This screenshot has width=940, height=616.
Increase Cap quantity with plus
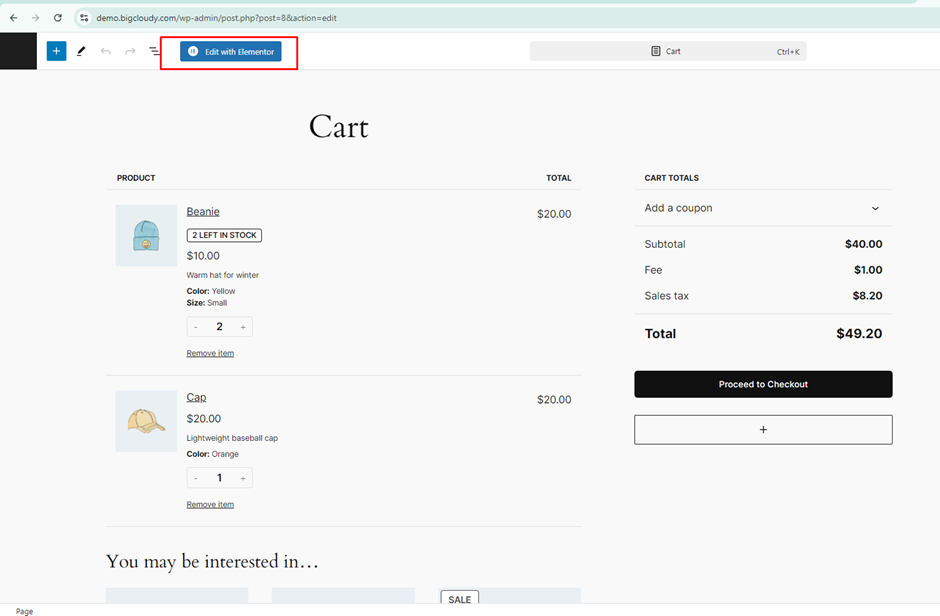(243, 478)
